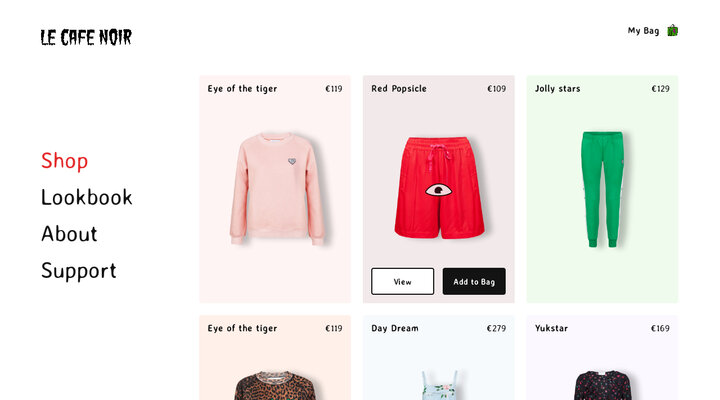Click the €279 price on Day Dream
720x400 pixels.
(x=496, y=328)
